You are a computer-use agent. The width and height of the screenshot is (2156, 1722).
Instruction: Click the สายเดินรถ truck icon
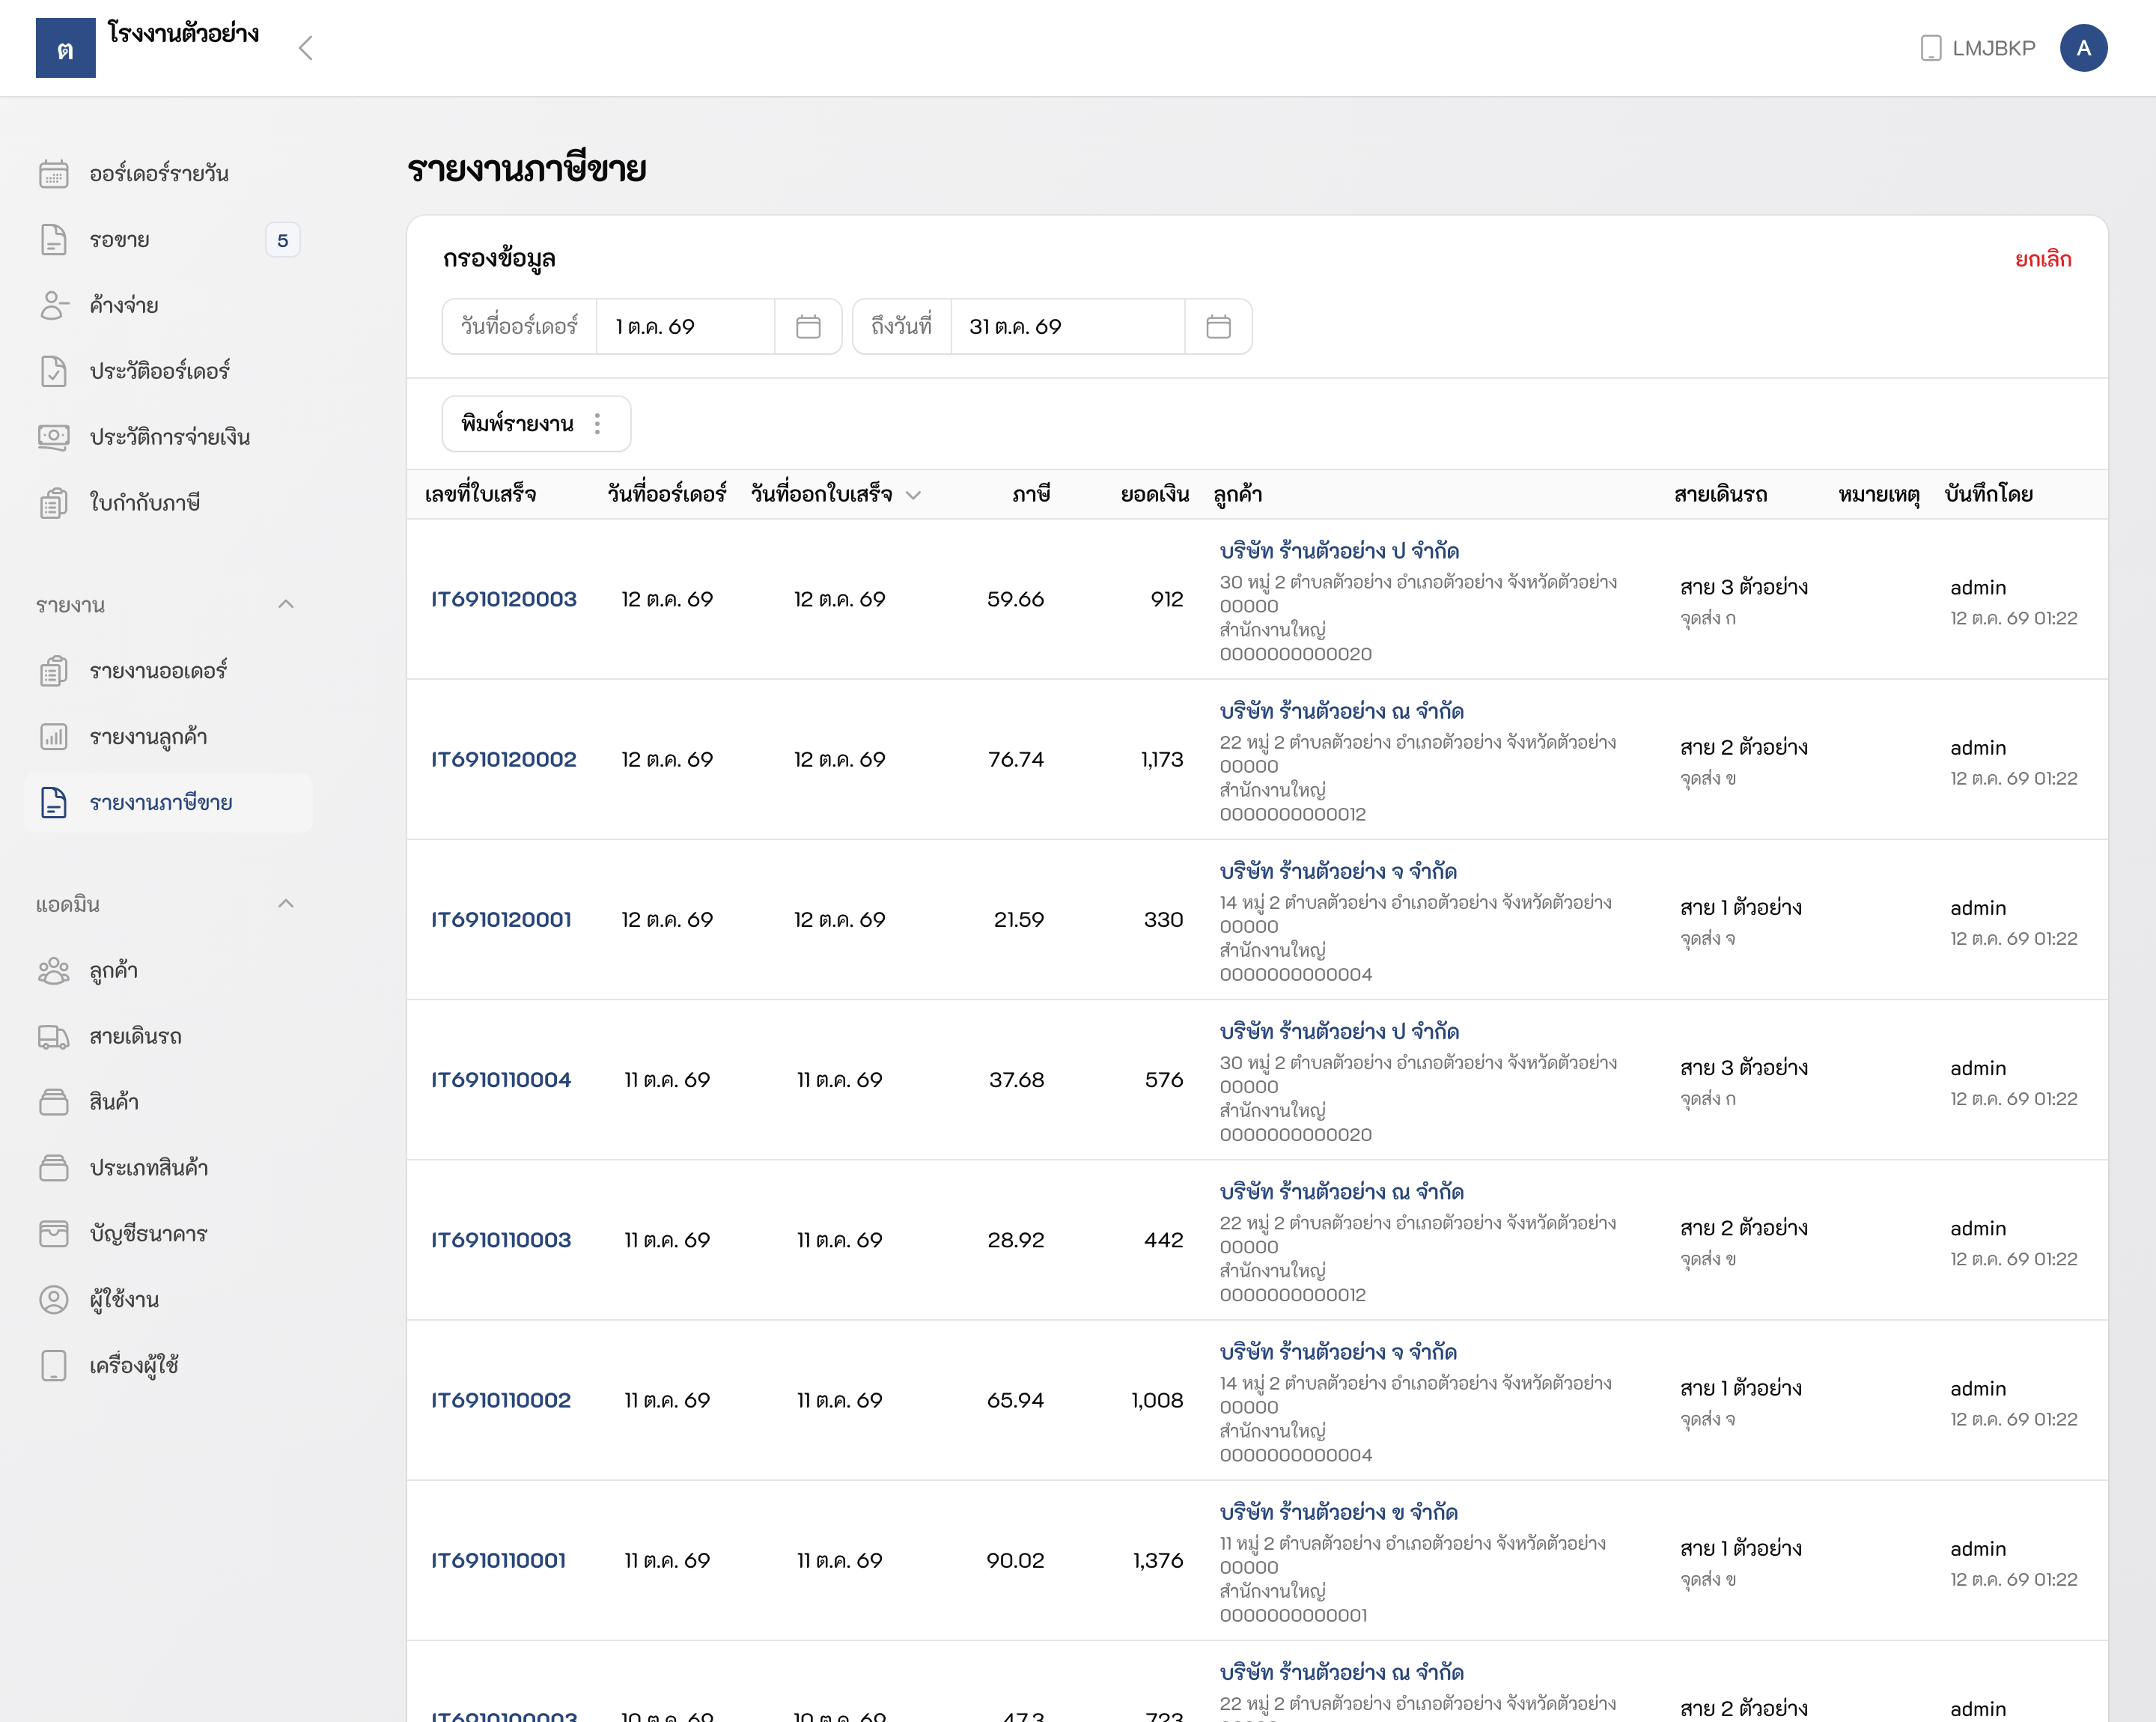tap(54, 1037)
